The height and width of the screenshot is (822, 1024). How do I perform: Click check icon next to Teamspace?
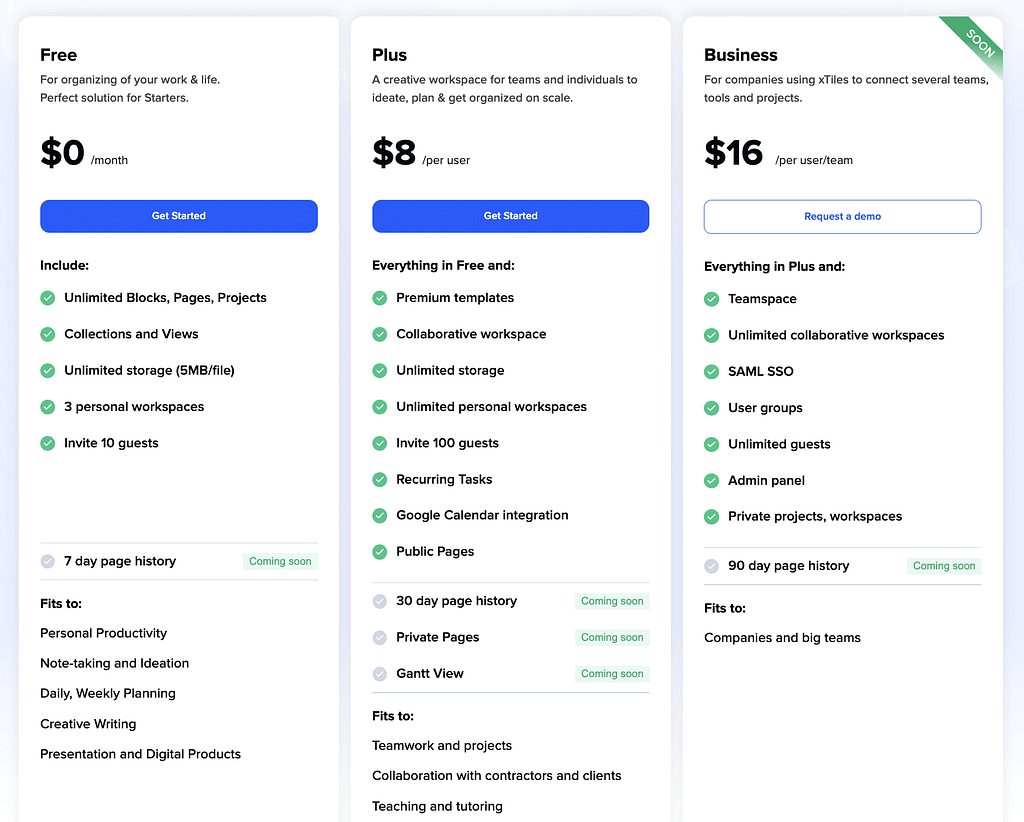[711, 300]
